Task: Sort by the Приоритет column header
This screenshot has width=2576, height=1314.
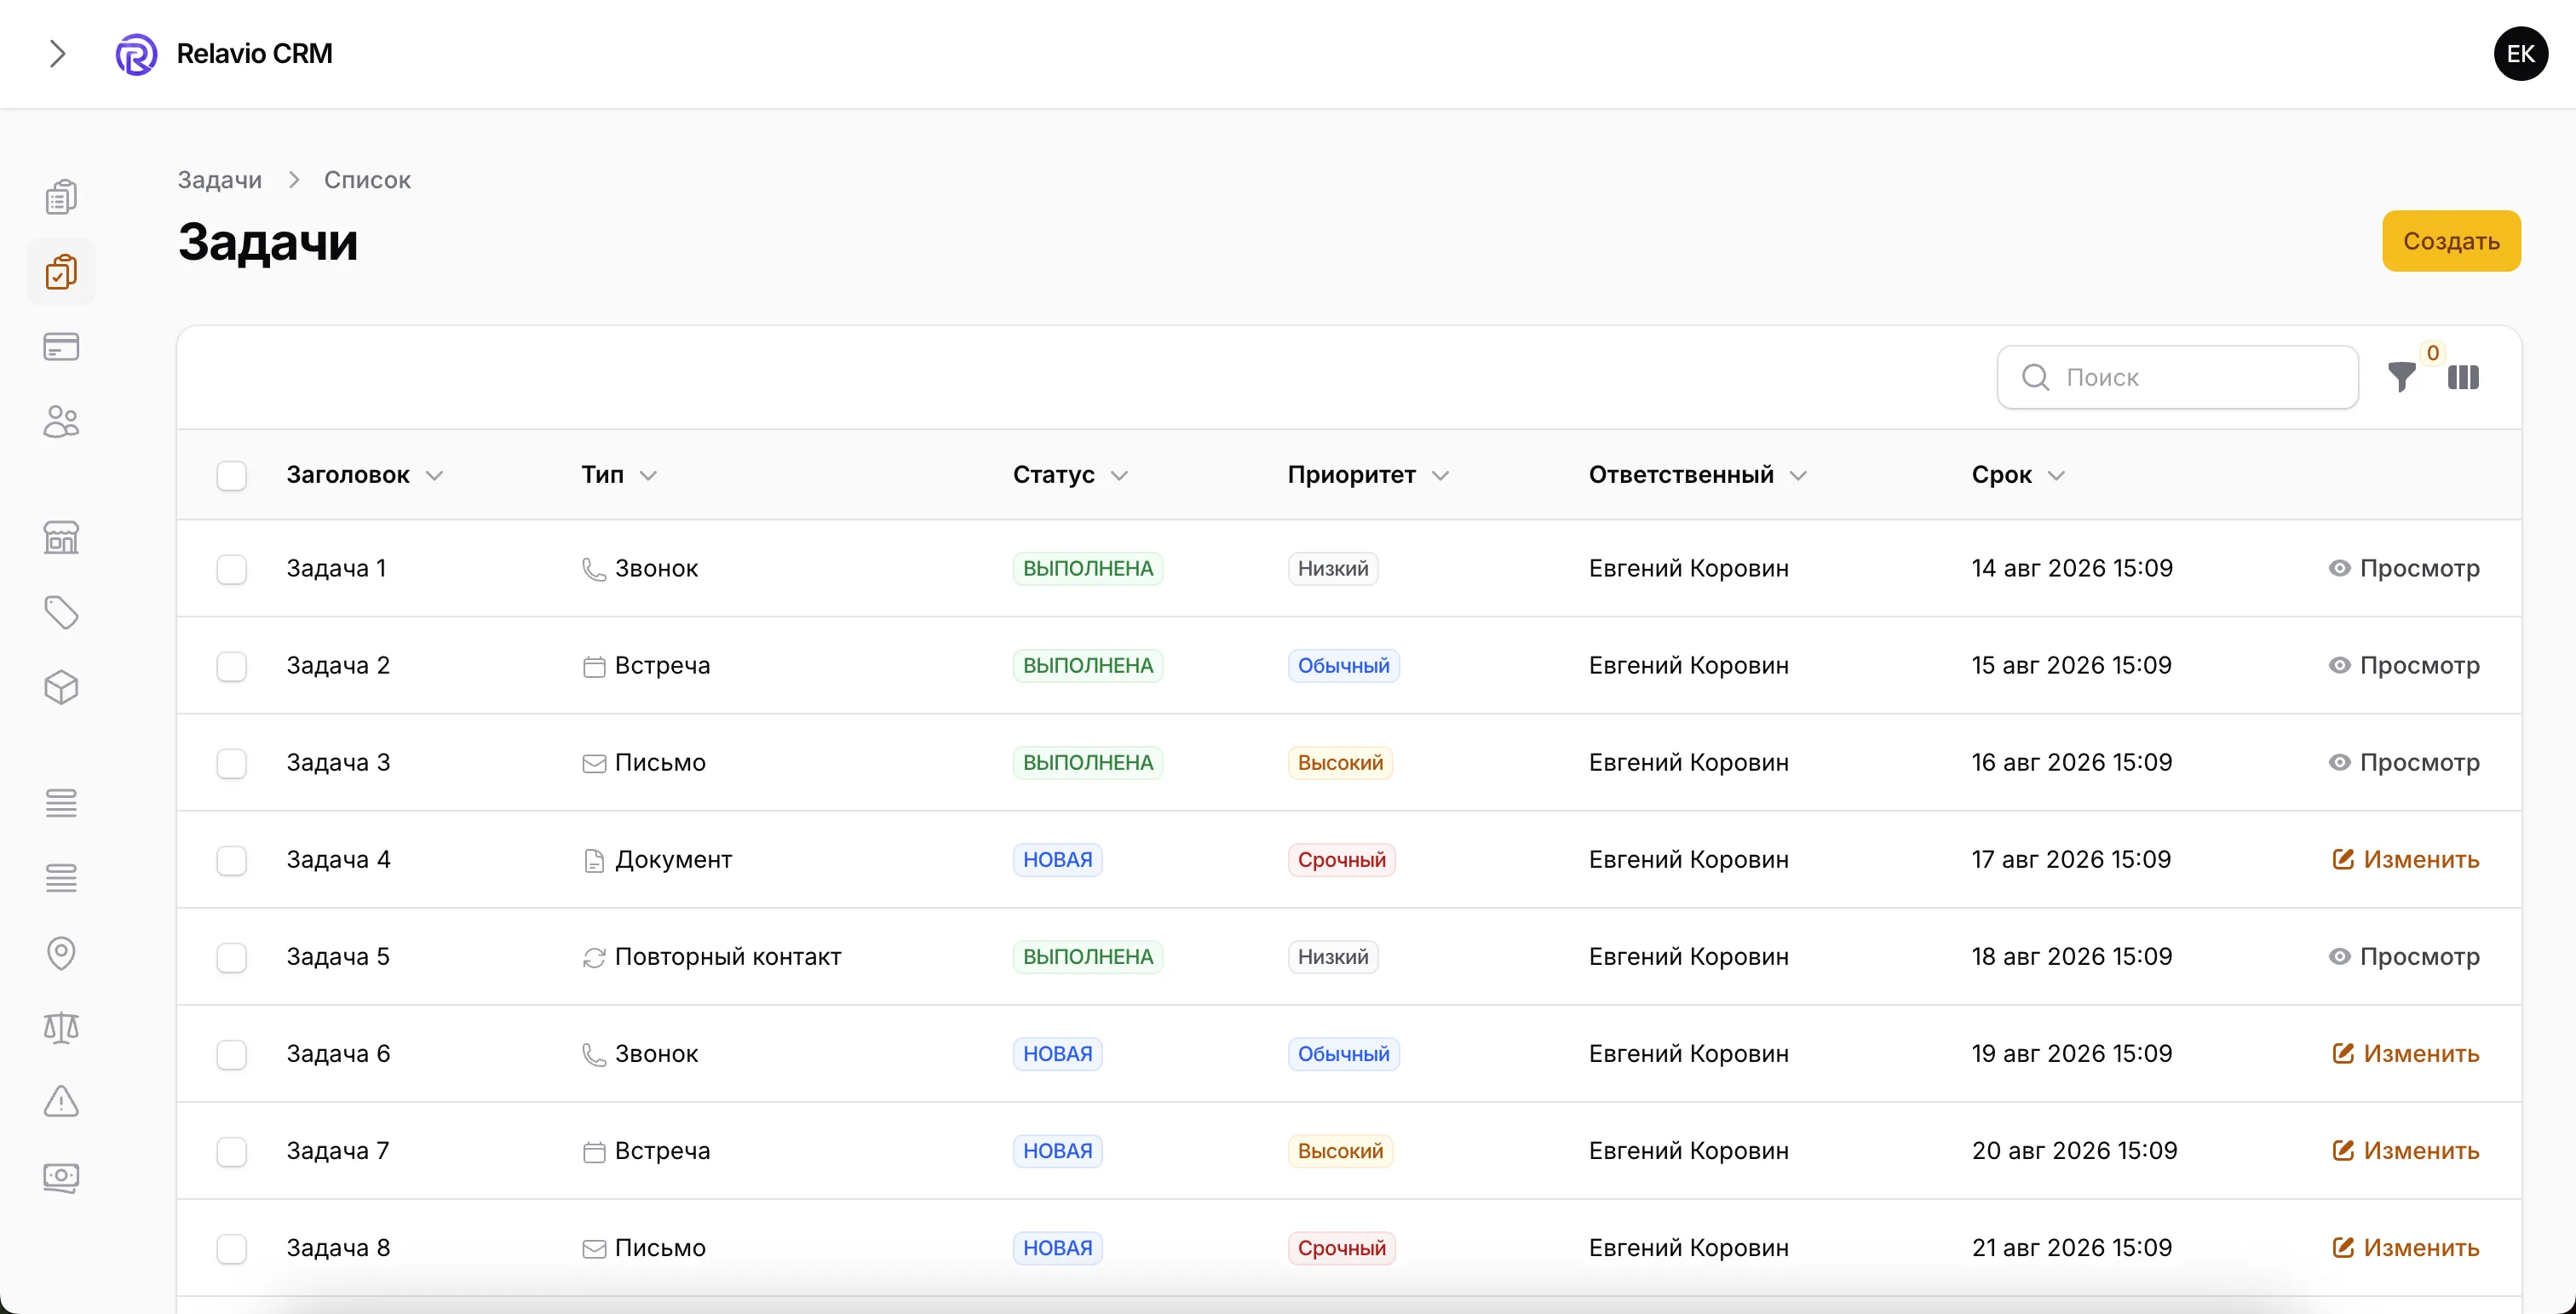Action: [x=1368, y=475]
